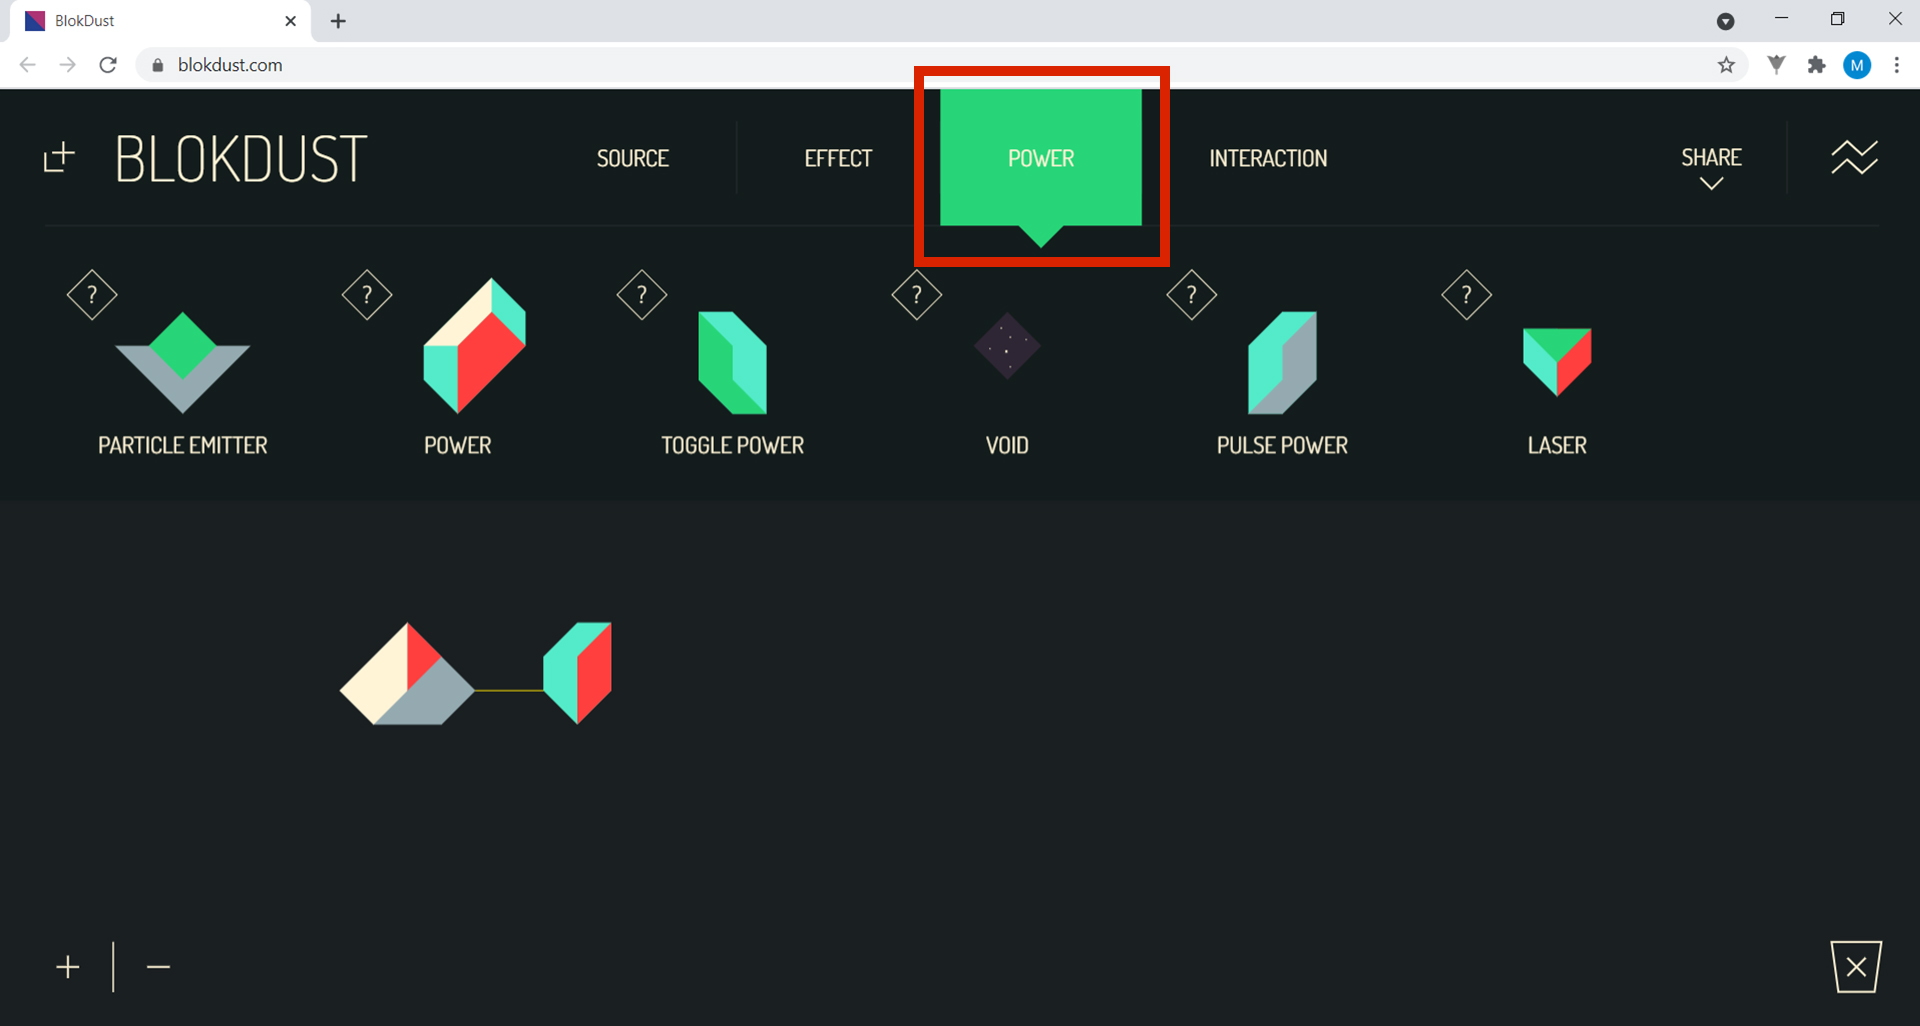Expand the Share dropdown
Image resolution: width=1920 pixels, height=1026 pixels.
(1711, 166)
